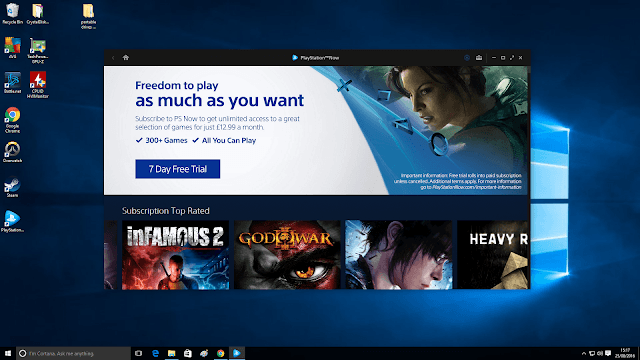Click the 'as much as you want' headline
This screenshot has height=360, width=640.
pos(220,100)
